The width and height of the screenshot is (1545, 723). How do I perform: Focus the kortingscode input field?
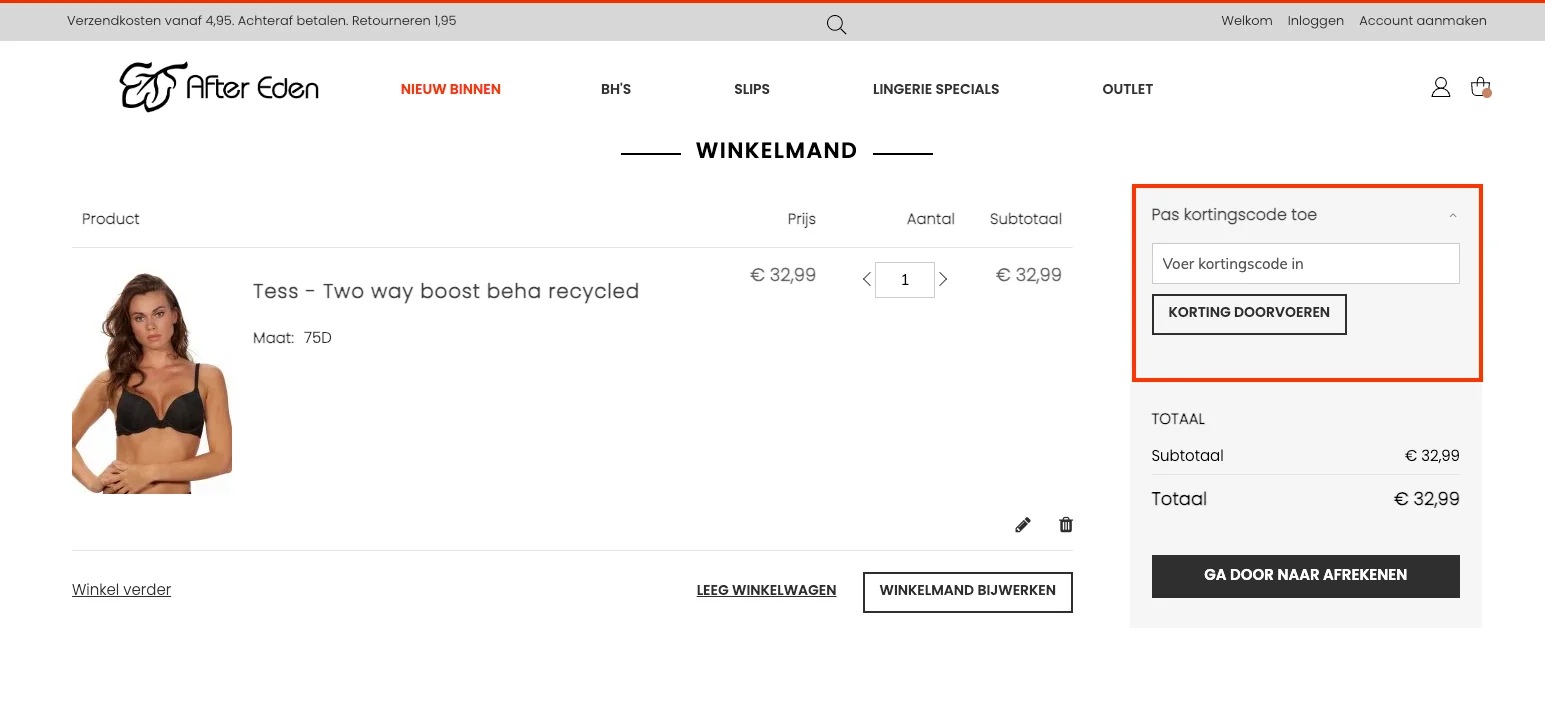[x=1305, y=264]
